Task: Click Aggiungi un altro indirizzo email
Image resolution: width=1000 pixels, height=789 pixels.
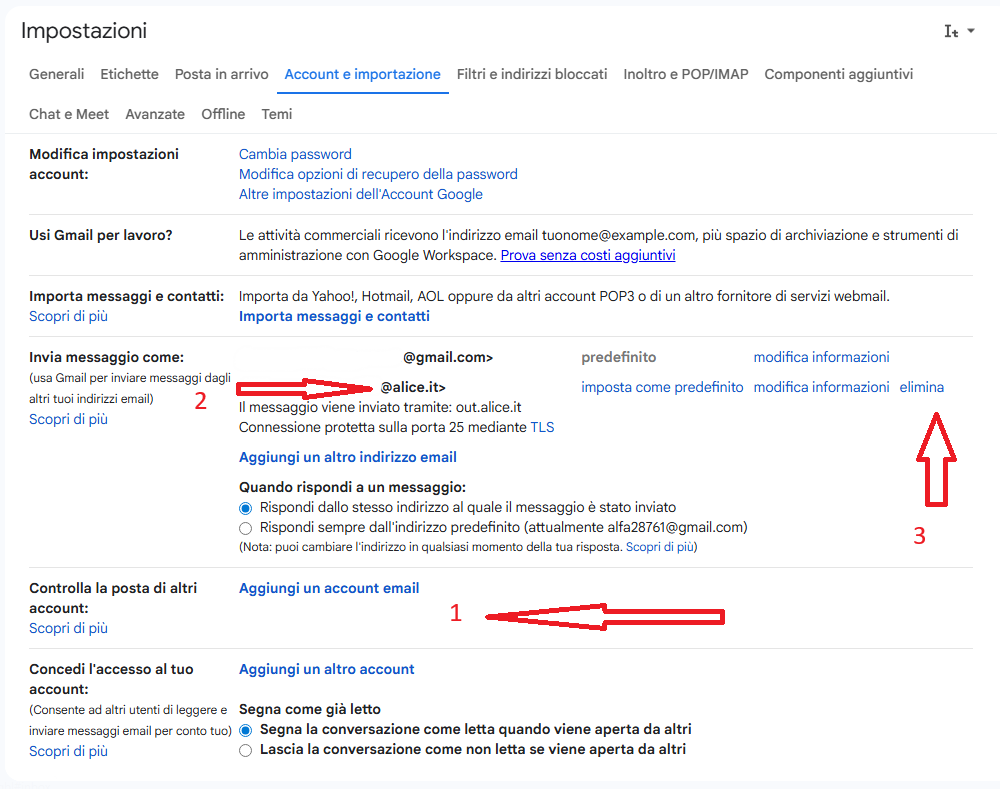Action: pyautogui.click(x=348, y=457)
